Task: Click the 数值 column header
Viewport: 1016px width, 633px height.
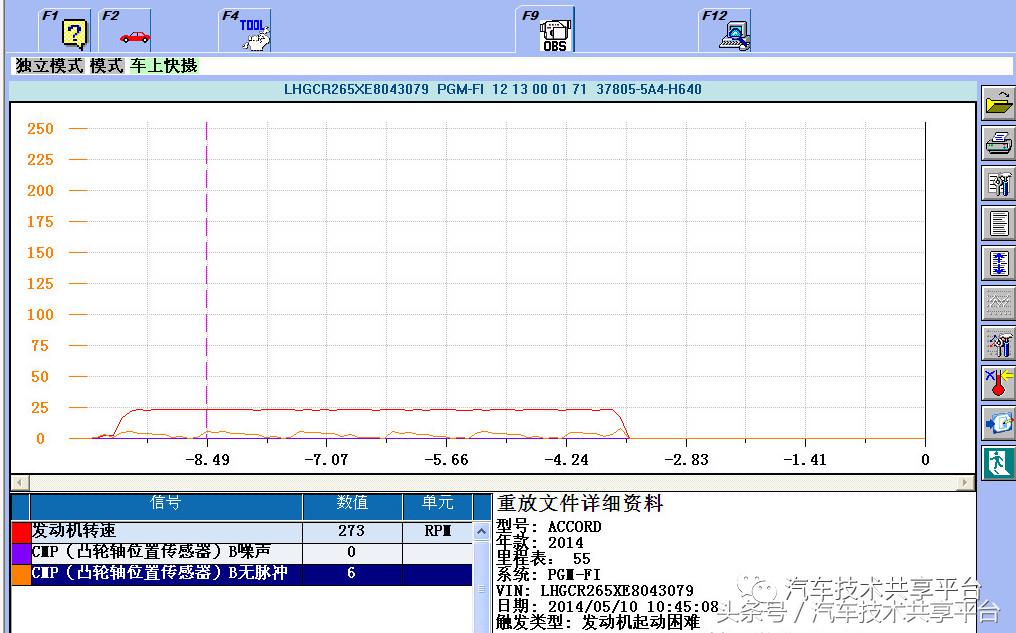Action: pos(352,505)
